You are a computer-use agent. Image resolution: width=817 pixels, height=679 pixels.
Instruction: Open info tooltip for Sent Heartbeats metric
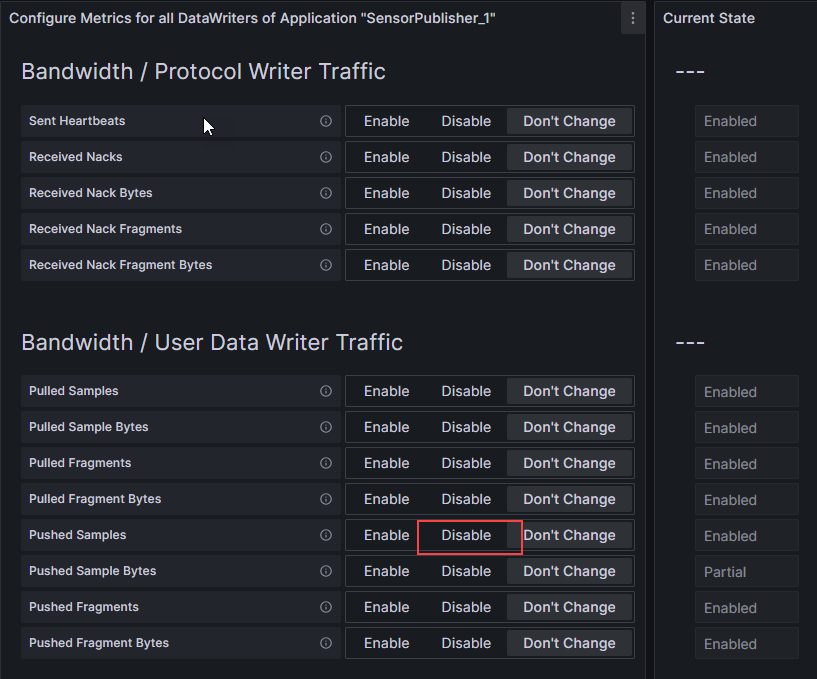(325, 121)
